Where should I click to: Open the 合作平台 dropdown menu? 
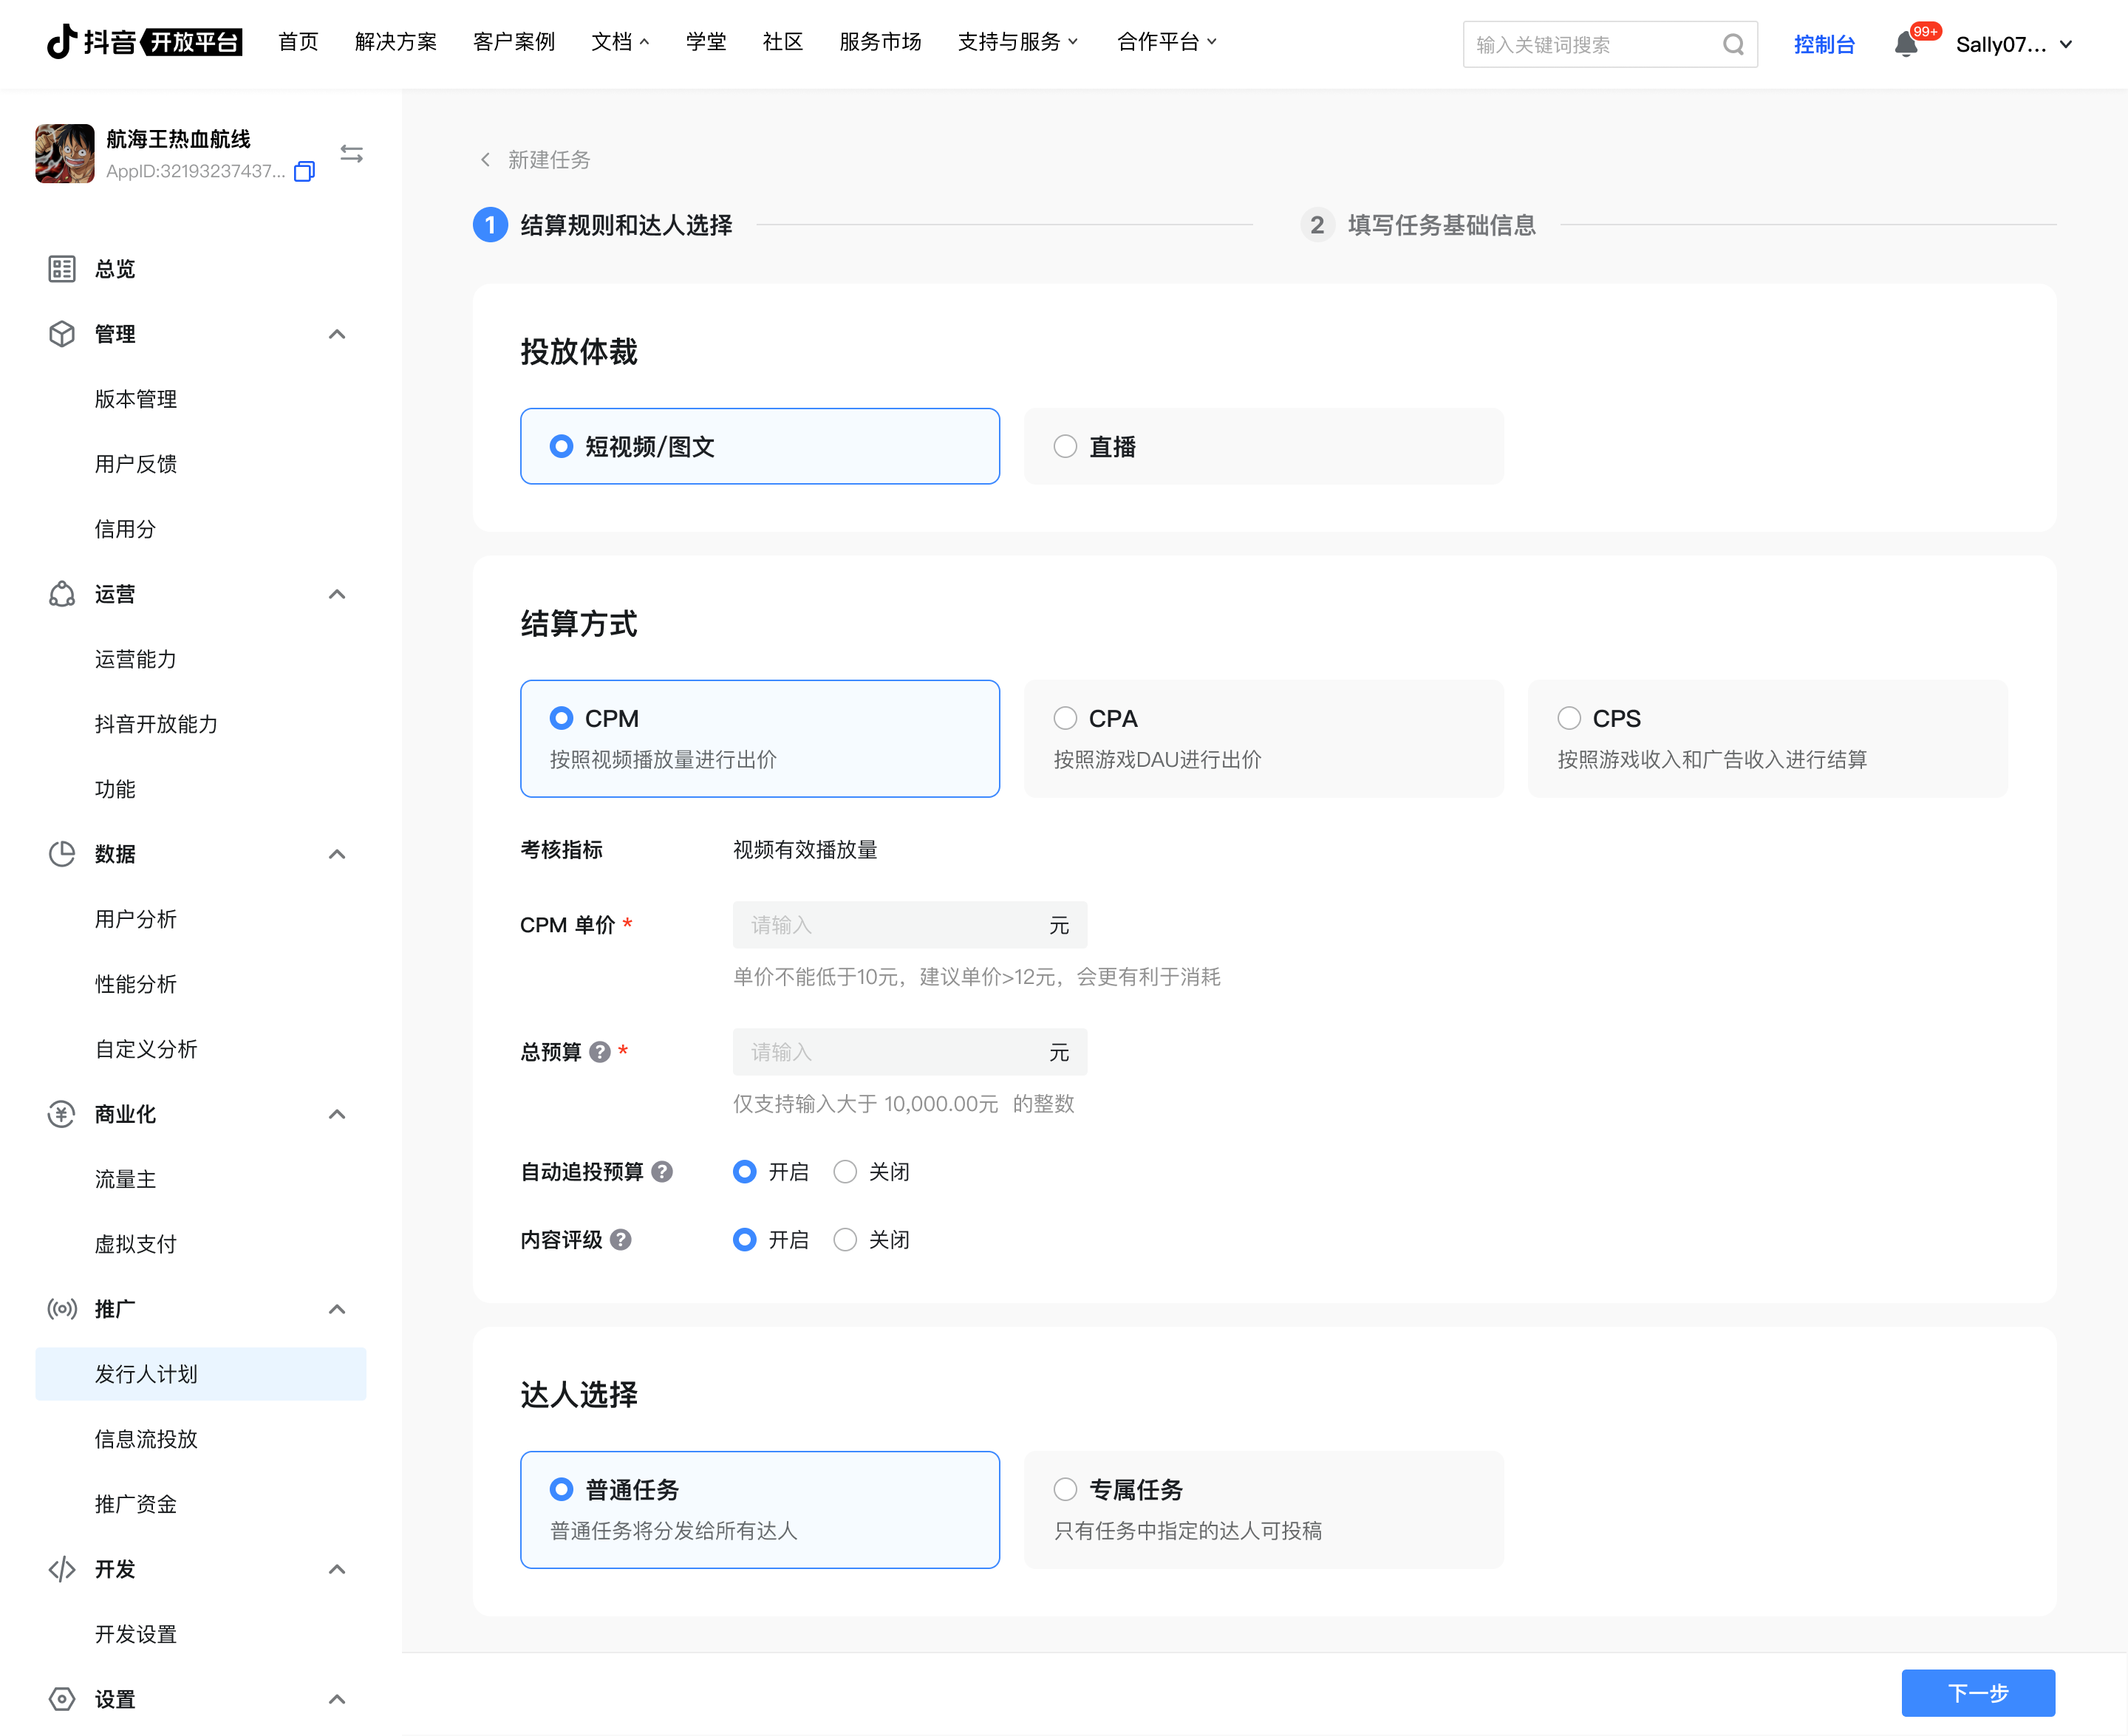1167,42
